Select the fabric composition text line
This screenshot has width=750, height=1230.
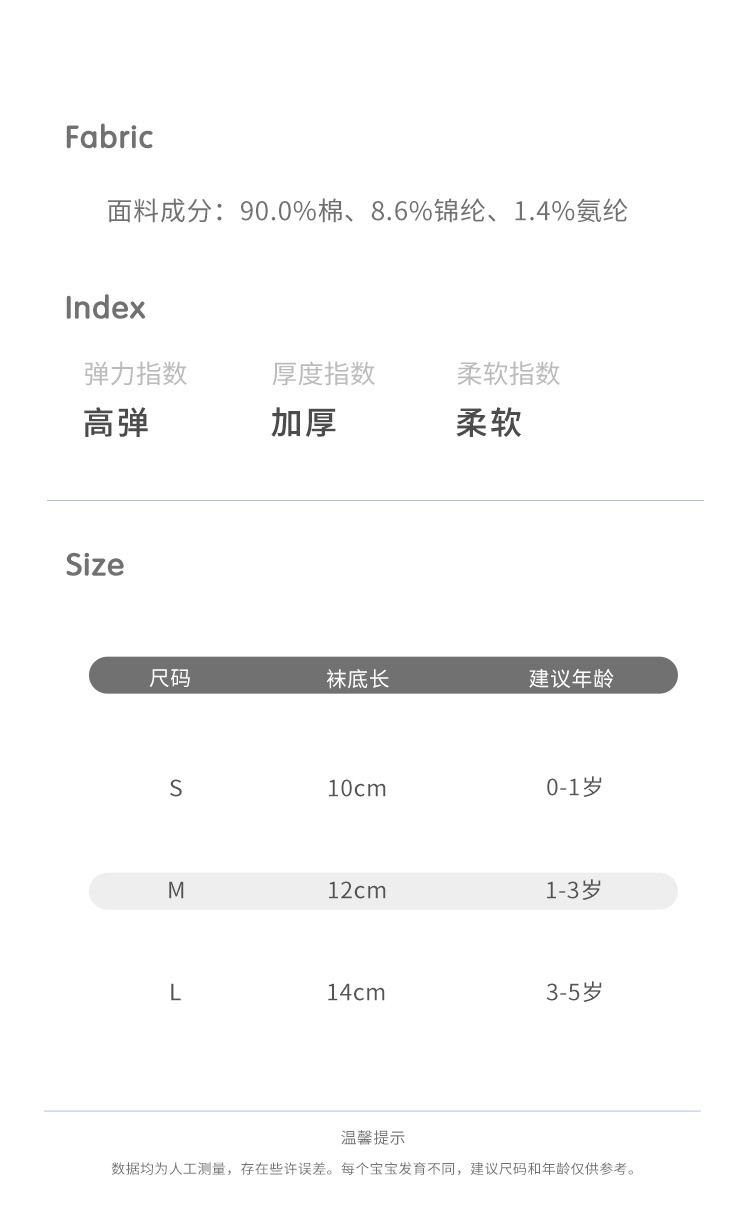click(x=367, y=211)
